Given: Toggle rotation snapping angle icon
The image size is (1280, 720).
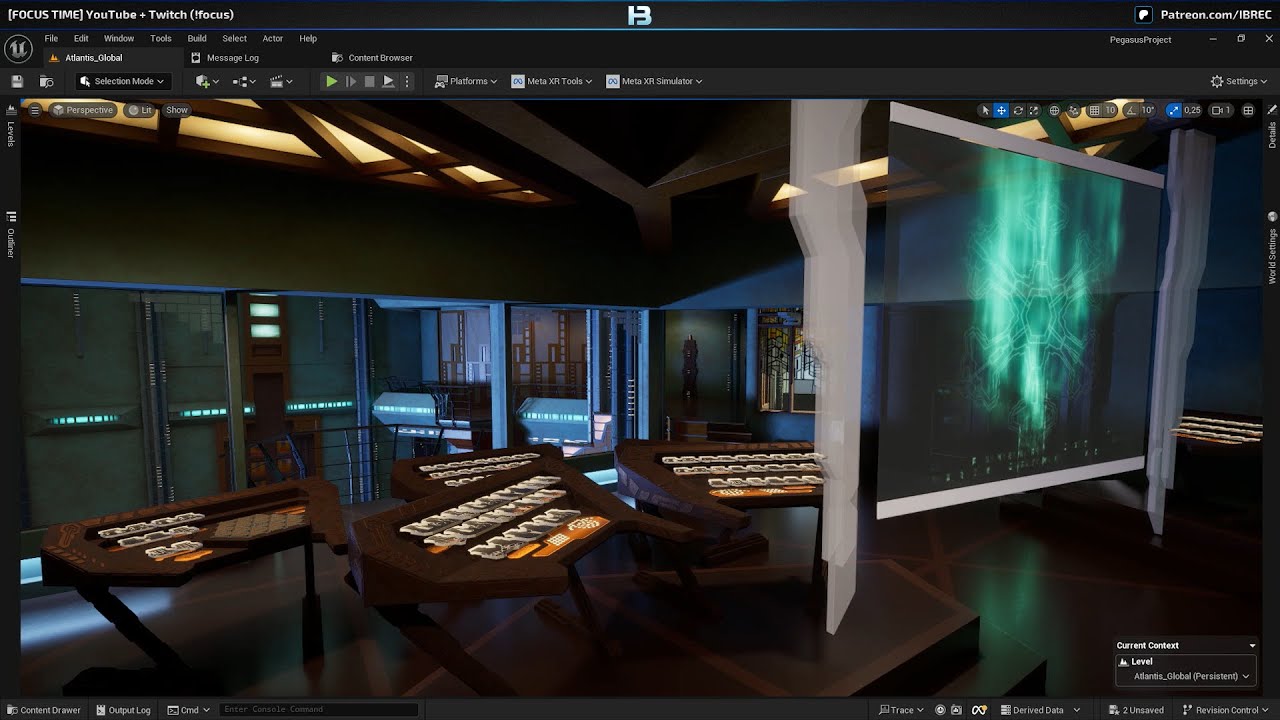Looking at the screenshot, I should tap(1132, 110).
